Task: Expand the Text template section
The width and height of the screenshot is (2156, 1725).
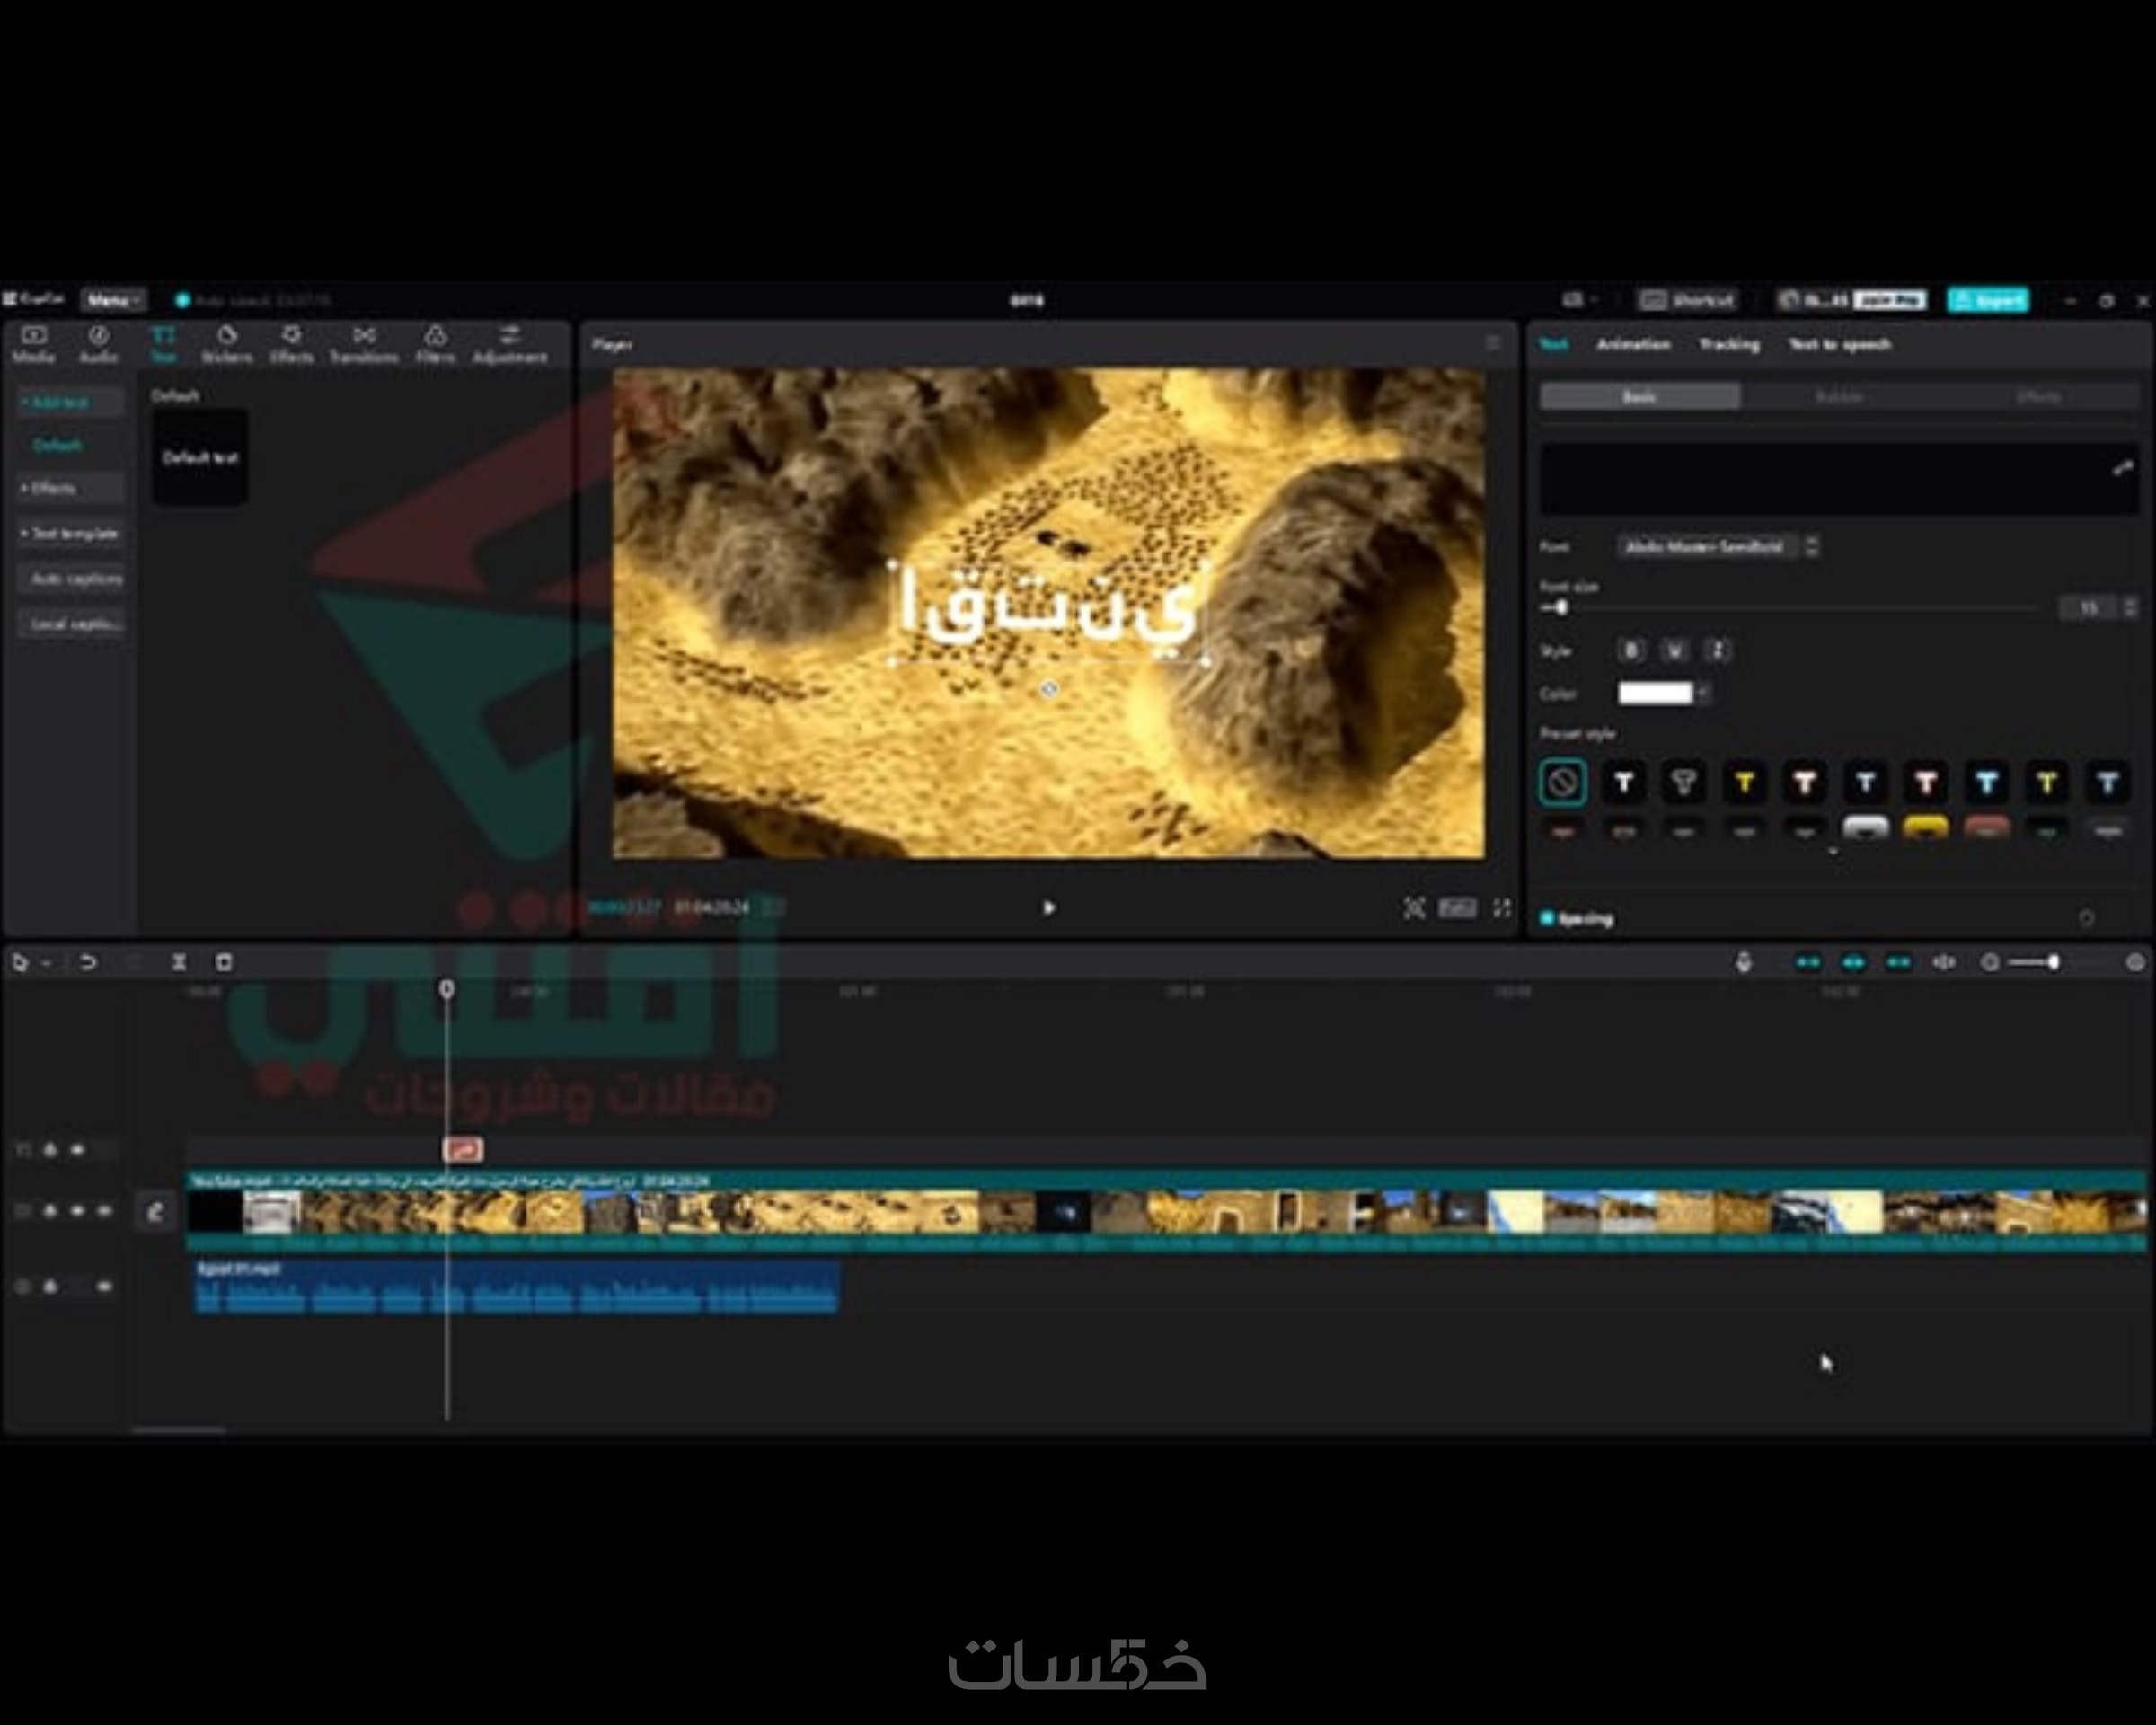Action: [70, 534]
